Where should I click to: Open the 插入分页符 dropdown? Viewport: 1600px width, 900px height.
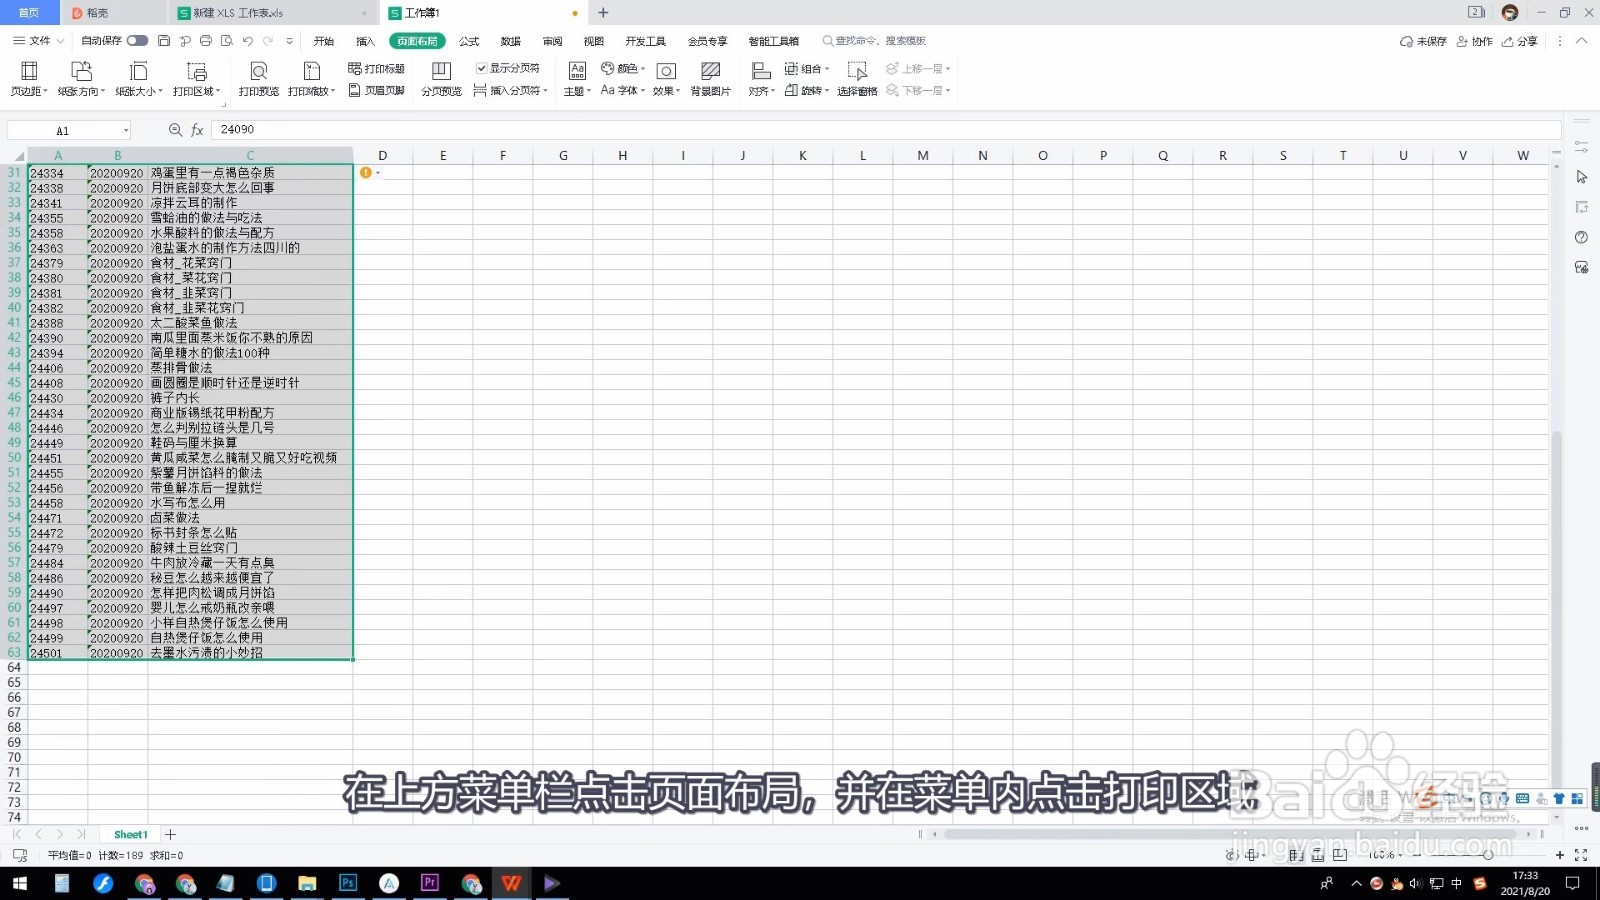click(511, 90)
